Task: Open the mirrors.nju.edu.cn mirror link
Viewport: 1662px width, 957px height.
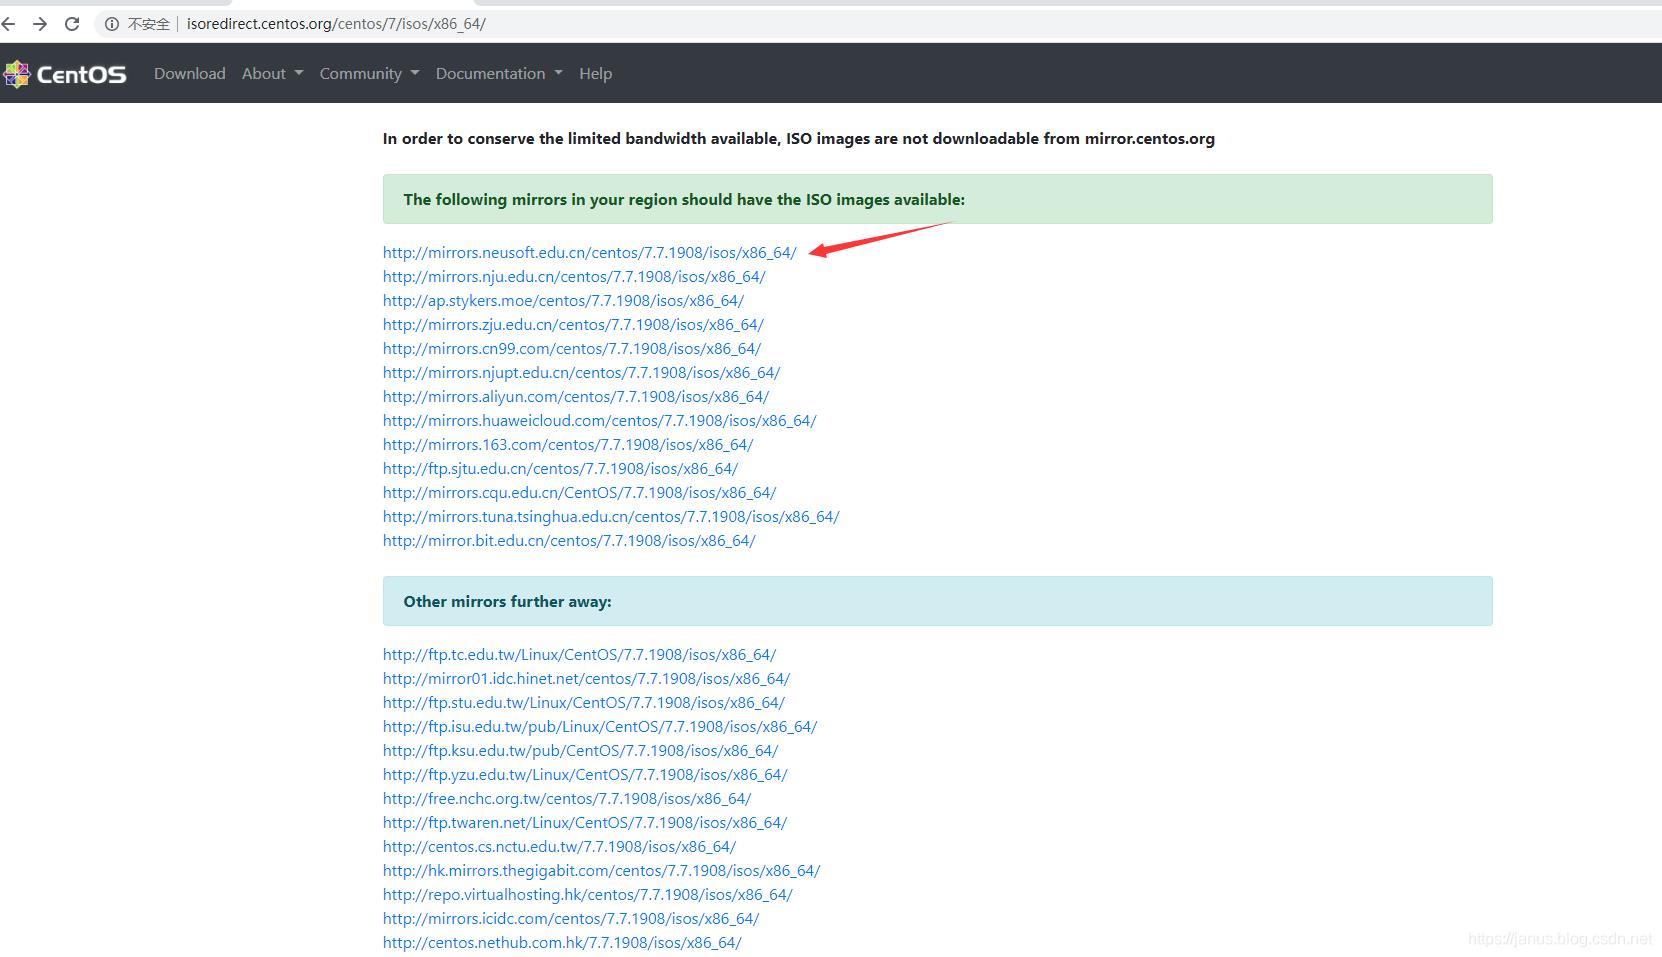Action: [574, 277]
